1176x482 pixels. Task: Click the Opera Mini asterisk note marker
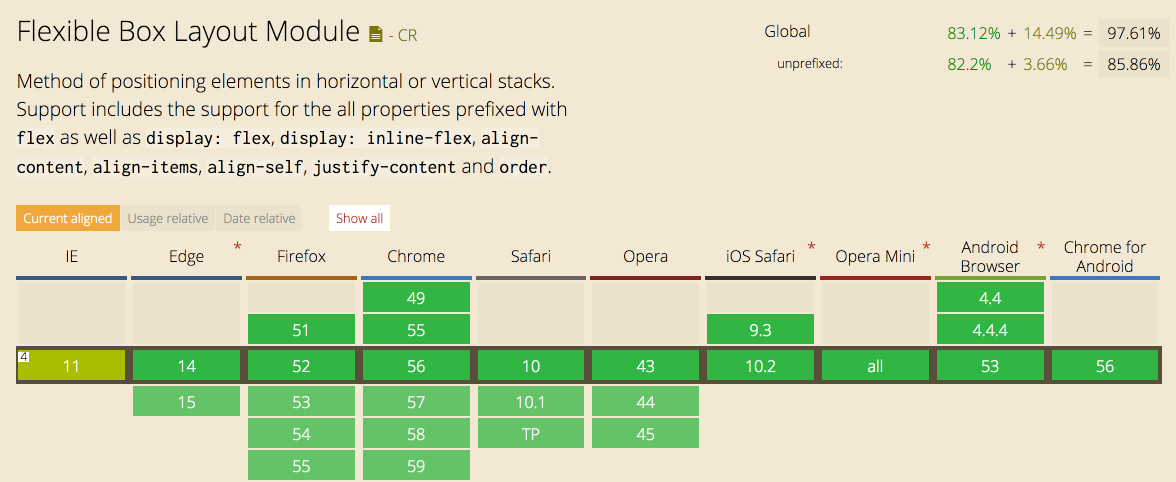click(x=926, y=246)
